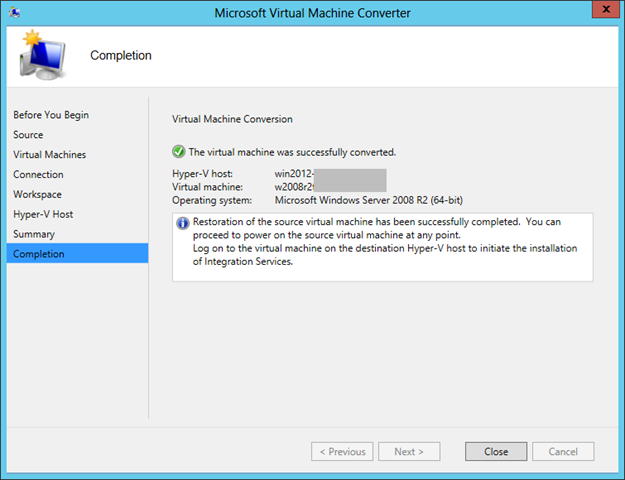The image size is (625, 480).
Task: Click the Windows Server 2008 R2 (64-bit) value
Action: coord(369,200)
